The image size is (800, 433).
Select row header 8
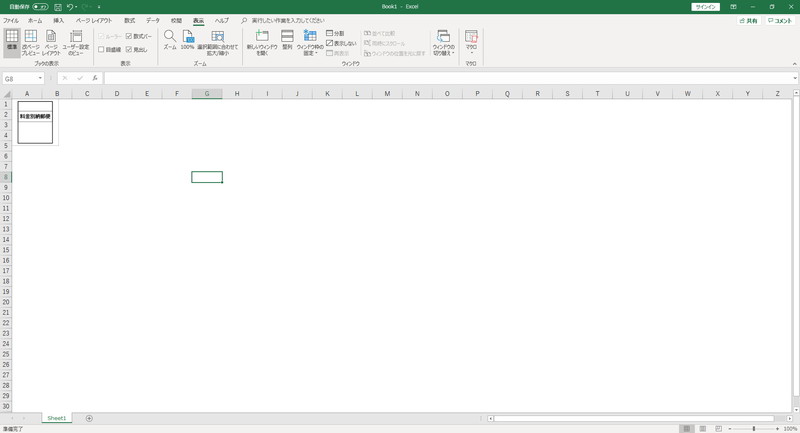pos(6,177)
